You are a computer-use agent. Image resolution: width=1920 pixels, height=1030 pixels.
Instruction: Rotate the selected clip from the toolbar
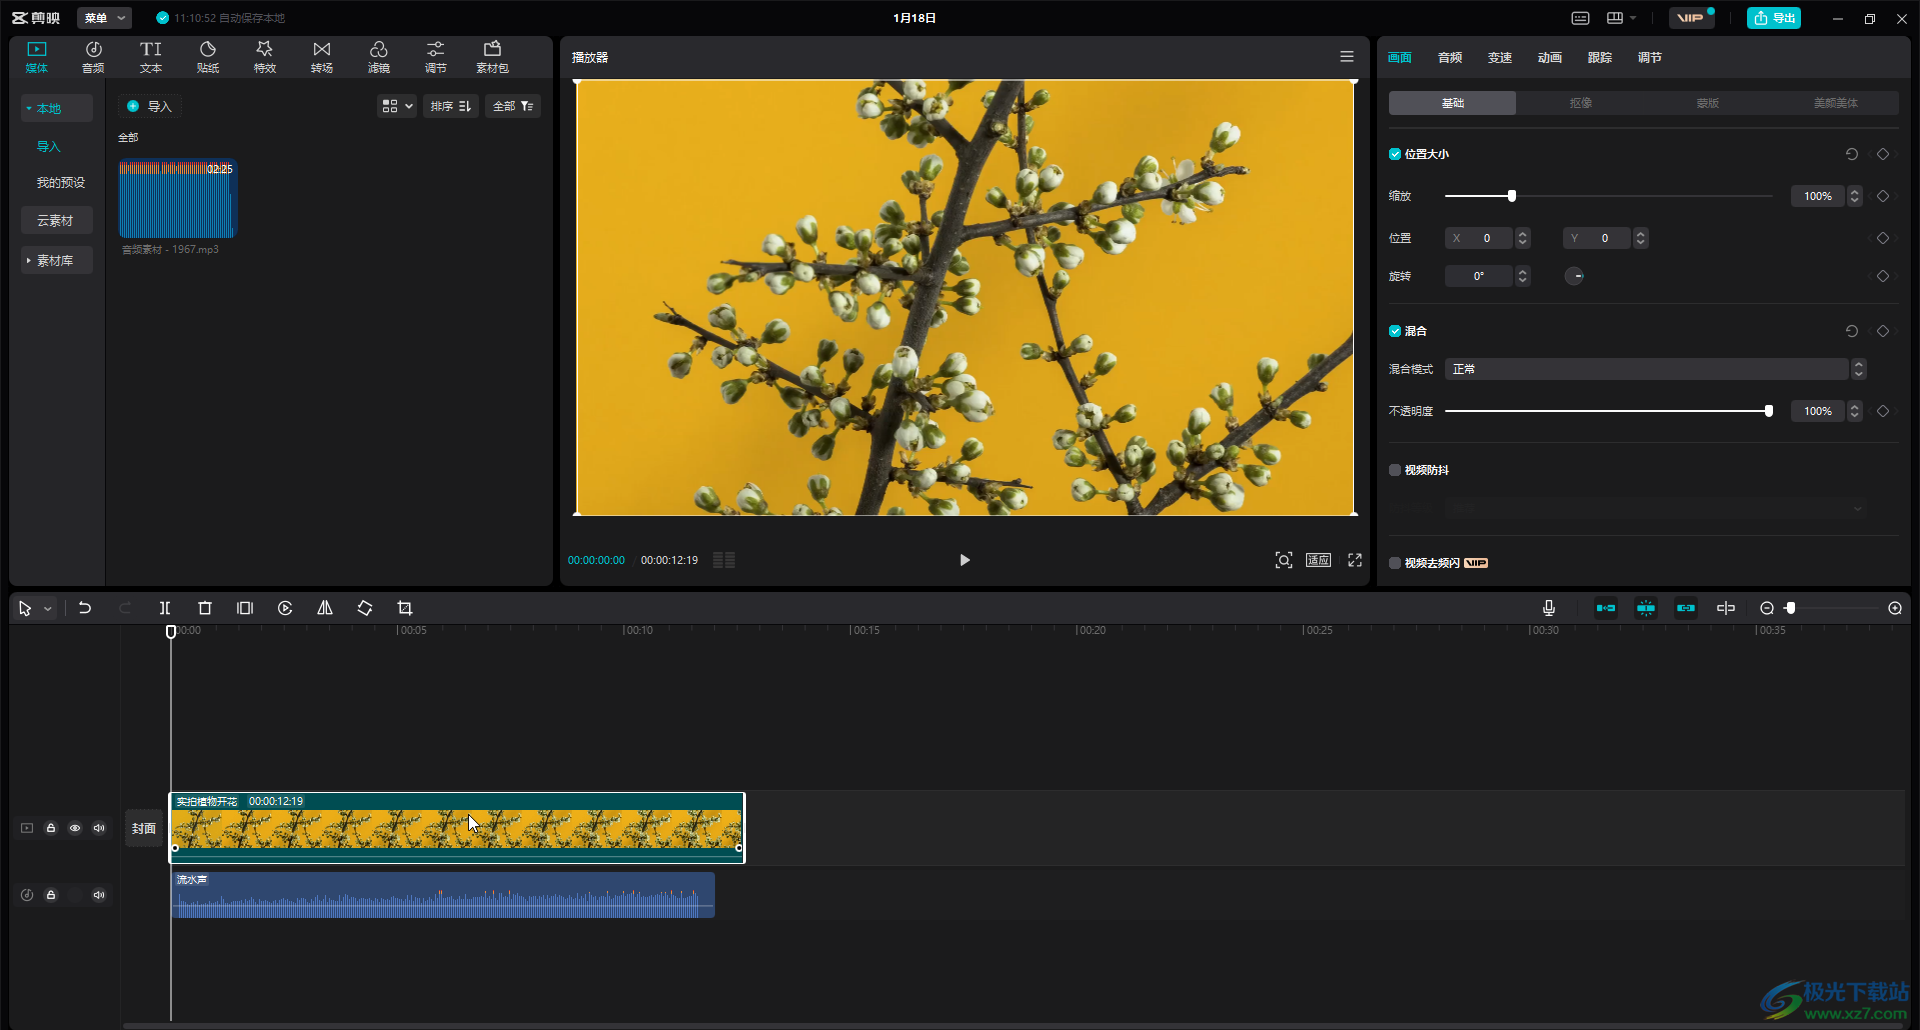[x=365, y=608]
